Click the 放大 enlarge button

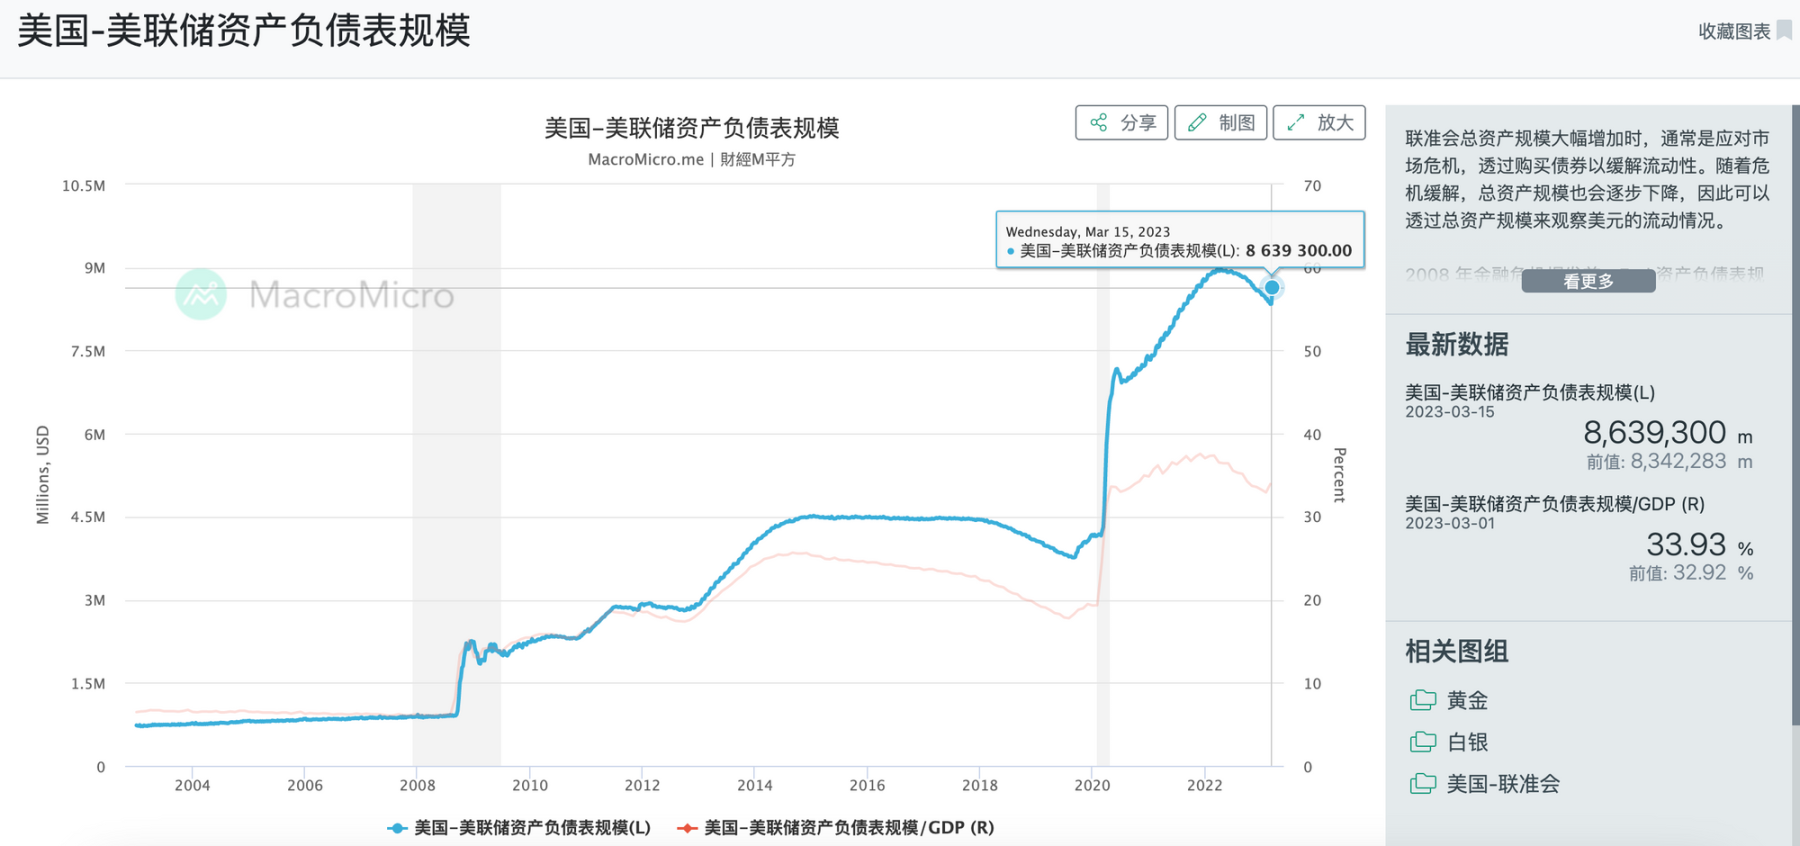click(x=1319, y=123)
